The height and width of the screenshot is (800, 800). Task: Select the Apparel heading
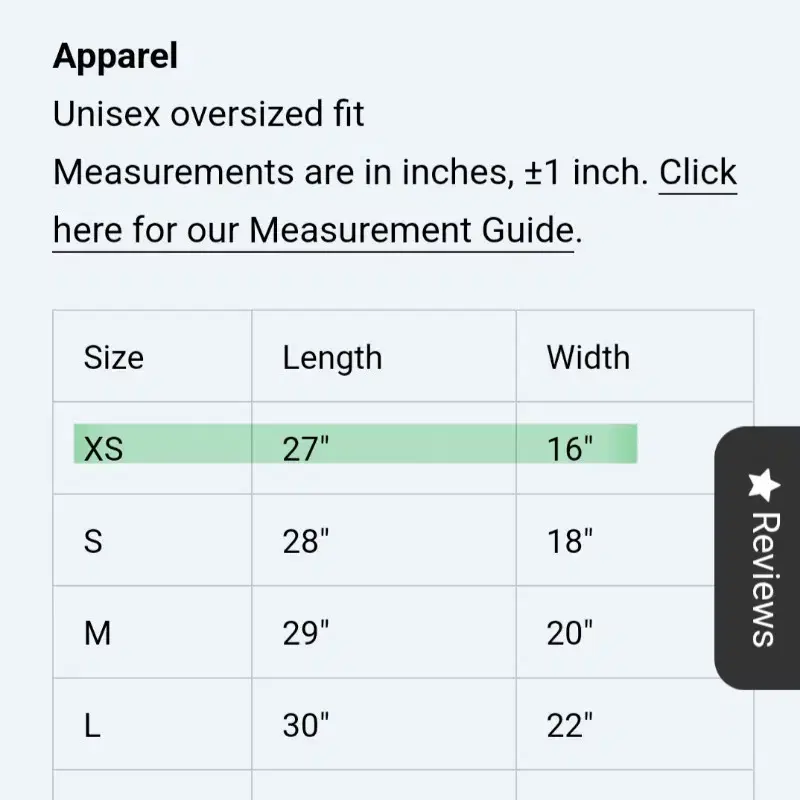pos(115,56)
